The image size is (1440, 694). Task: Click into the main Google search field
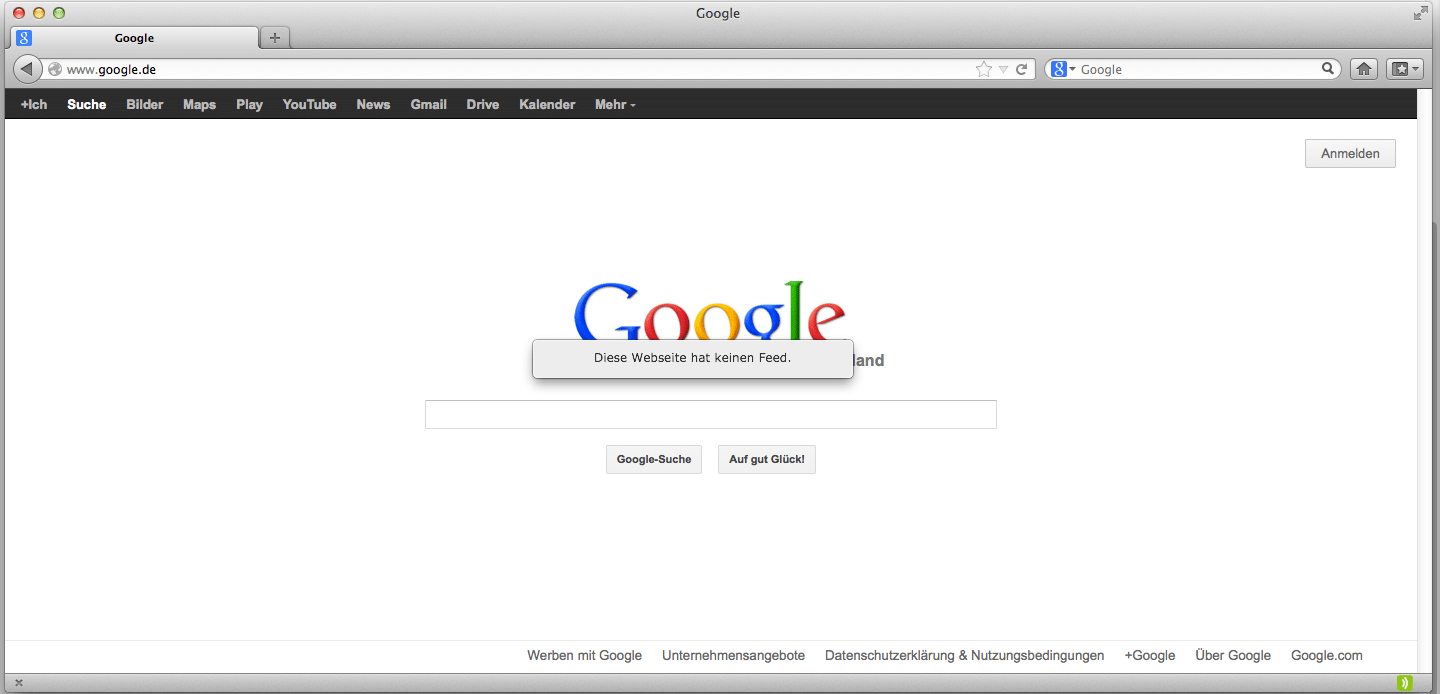pyautogui.click(x=710, y=414)
